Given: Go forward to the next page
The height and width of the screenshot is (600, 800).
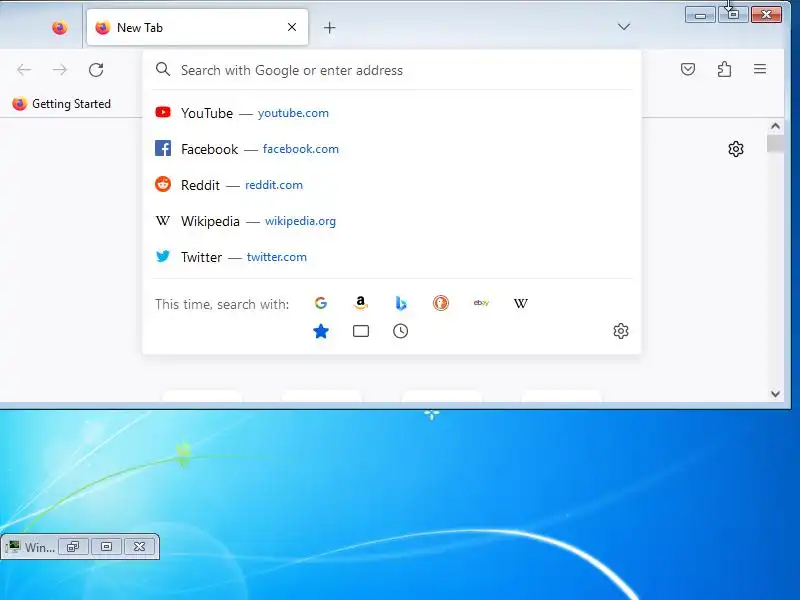Looking at the screenshot, I should 60,70.
